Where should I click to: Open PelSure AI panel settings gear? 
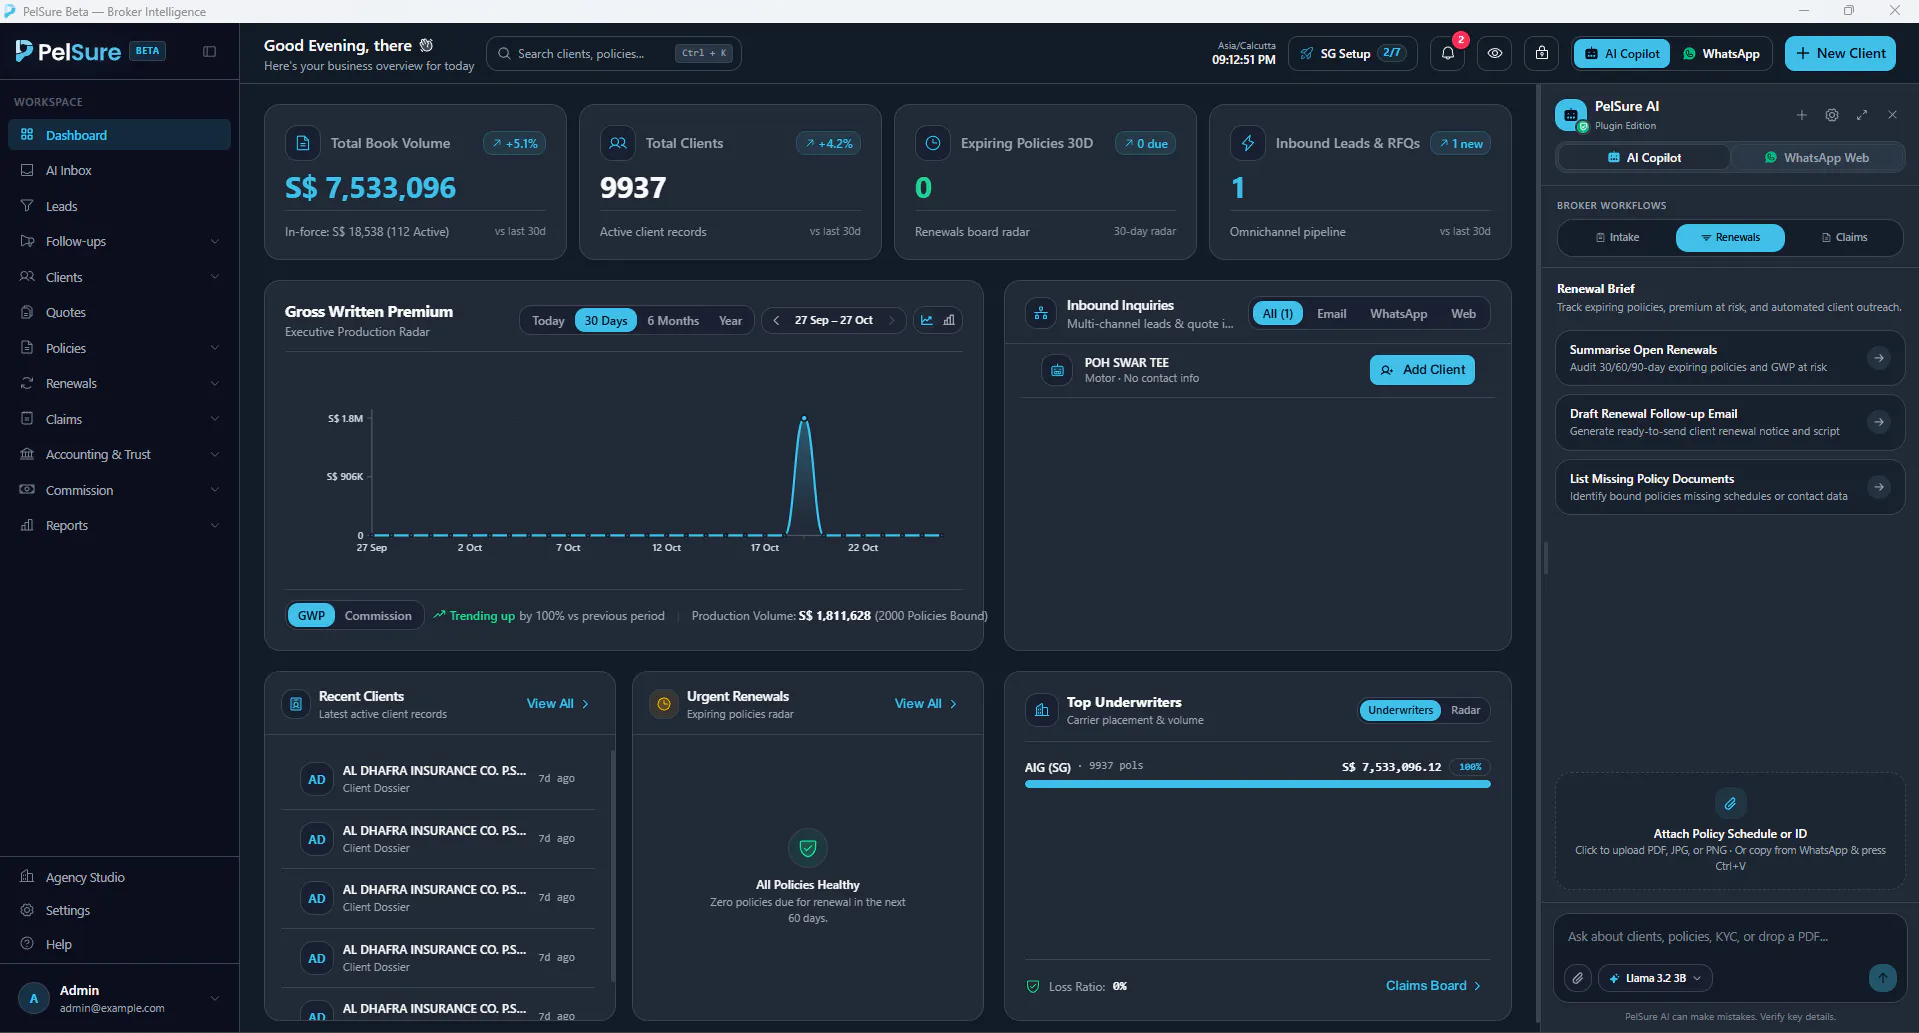pos(1832,115)
